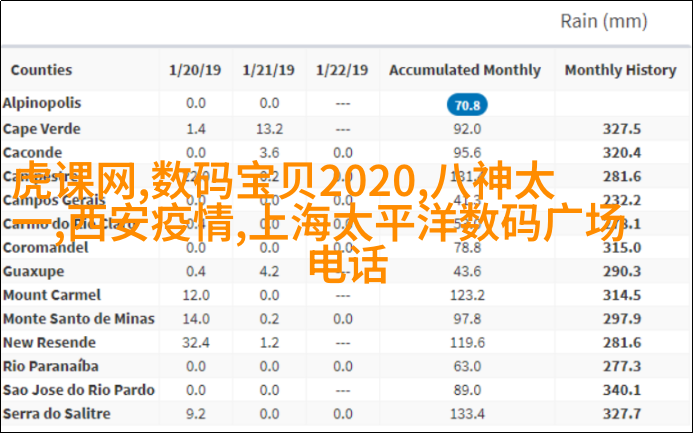Click the Monthly History column header
The image size is (694, 434).
click(621, 70)
